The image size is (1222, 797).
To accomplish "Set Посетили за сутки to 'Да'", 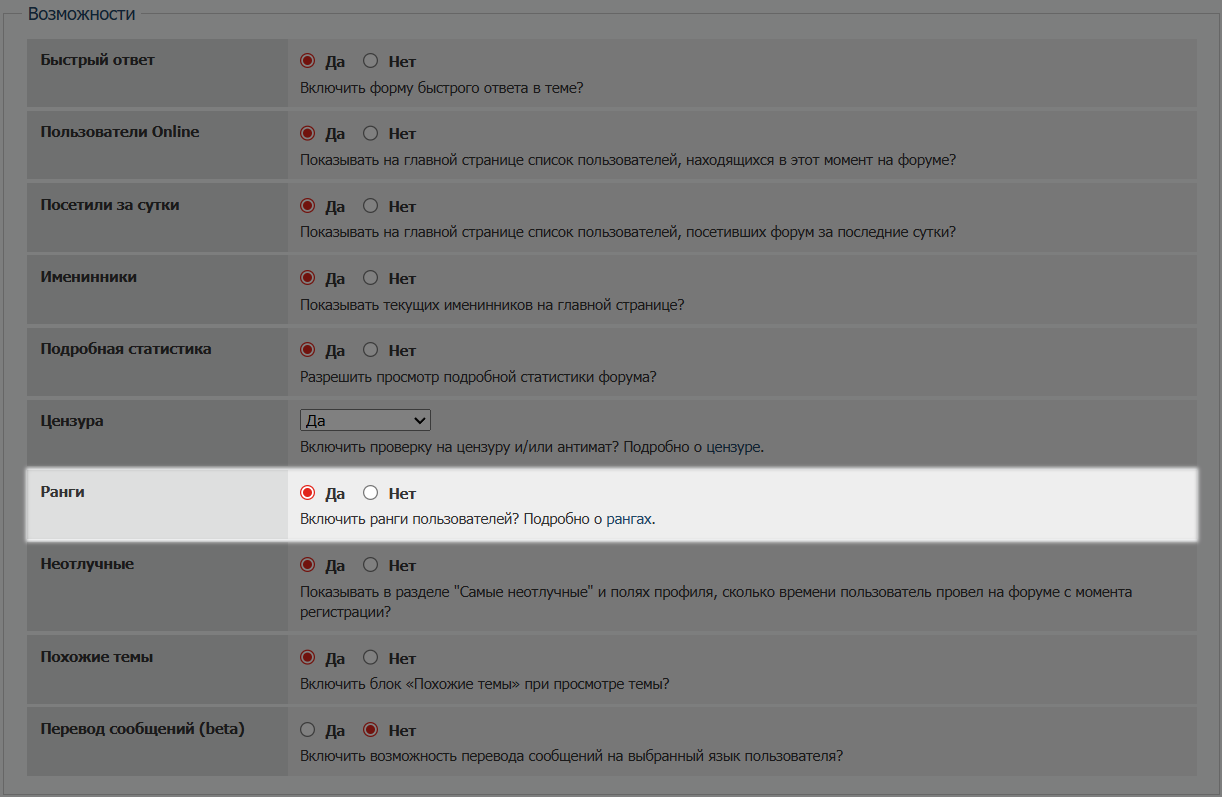I will [308, 206].
